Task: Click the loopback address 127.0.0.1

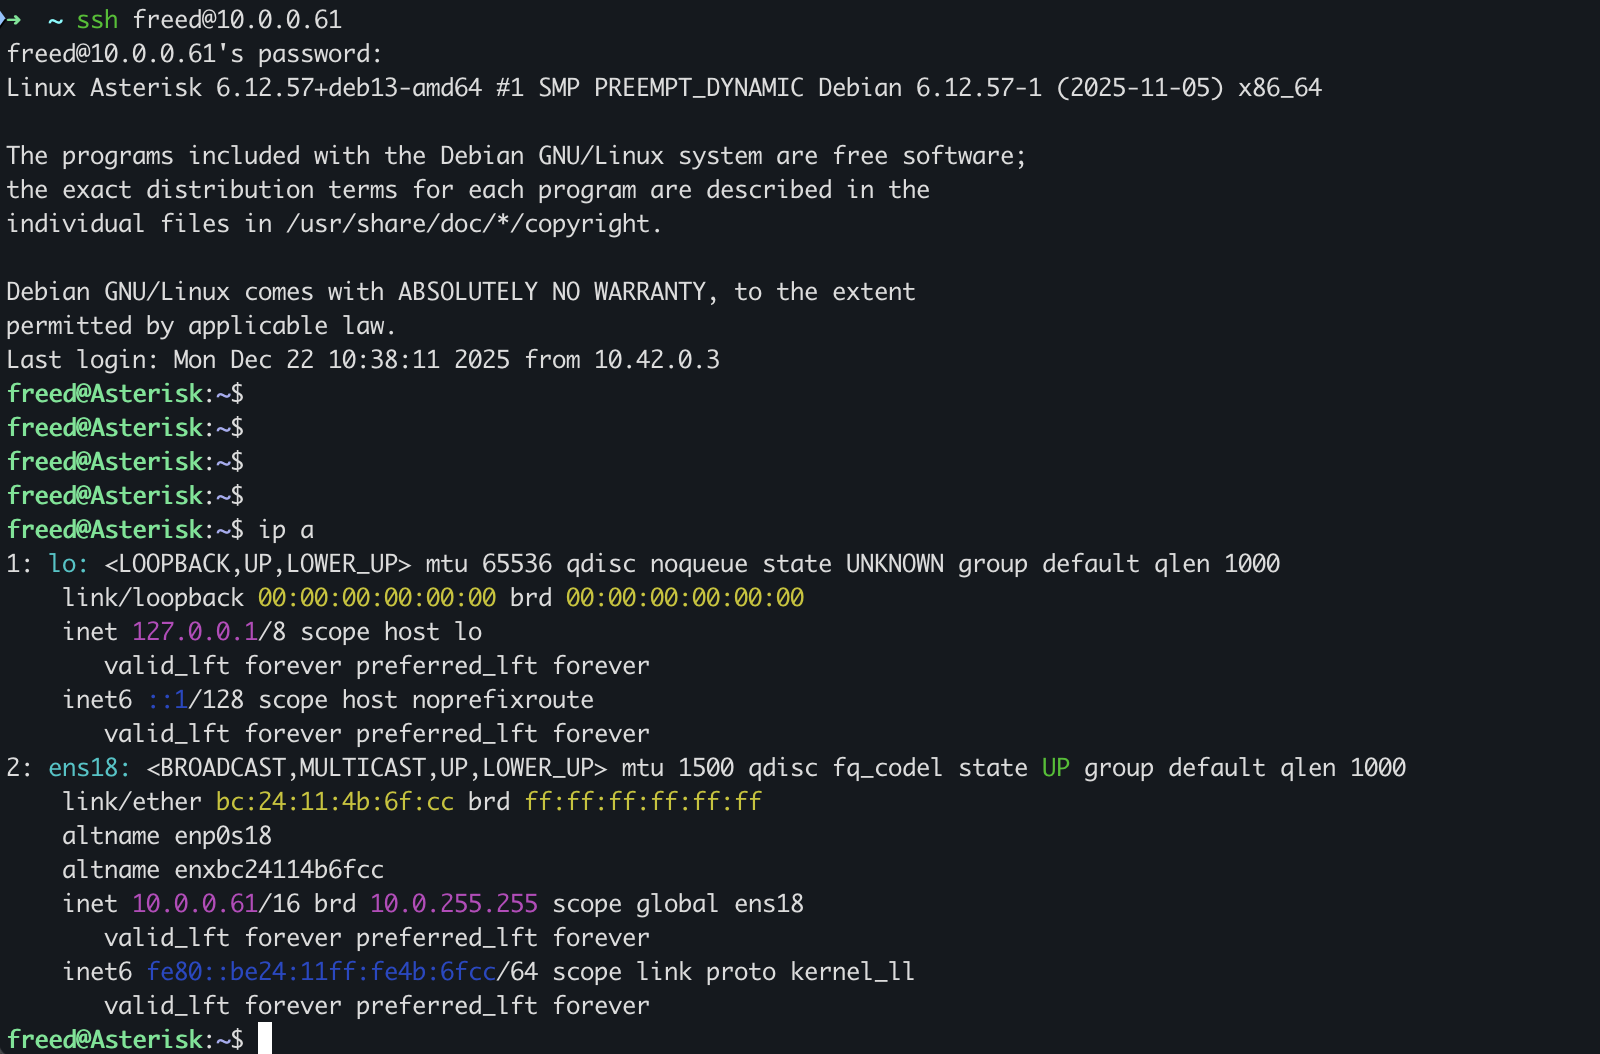Action: pos(194,632)
